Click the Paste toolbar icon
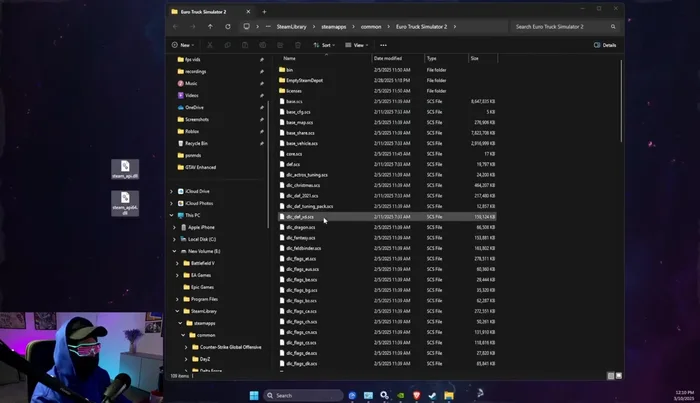 [x=245, y=45]
